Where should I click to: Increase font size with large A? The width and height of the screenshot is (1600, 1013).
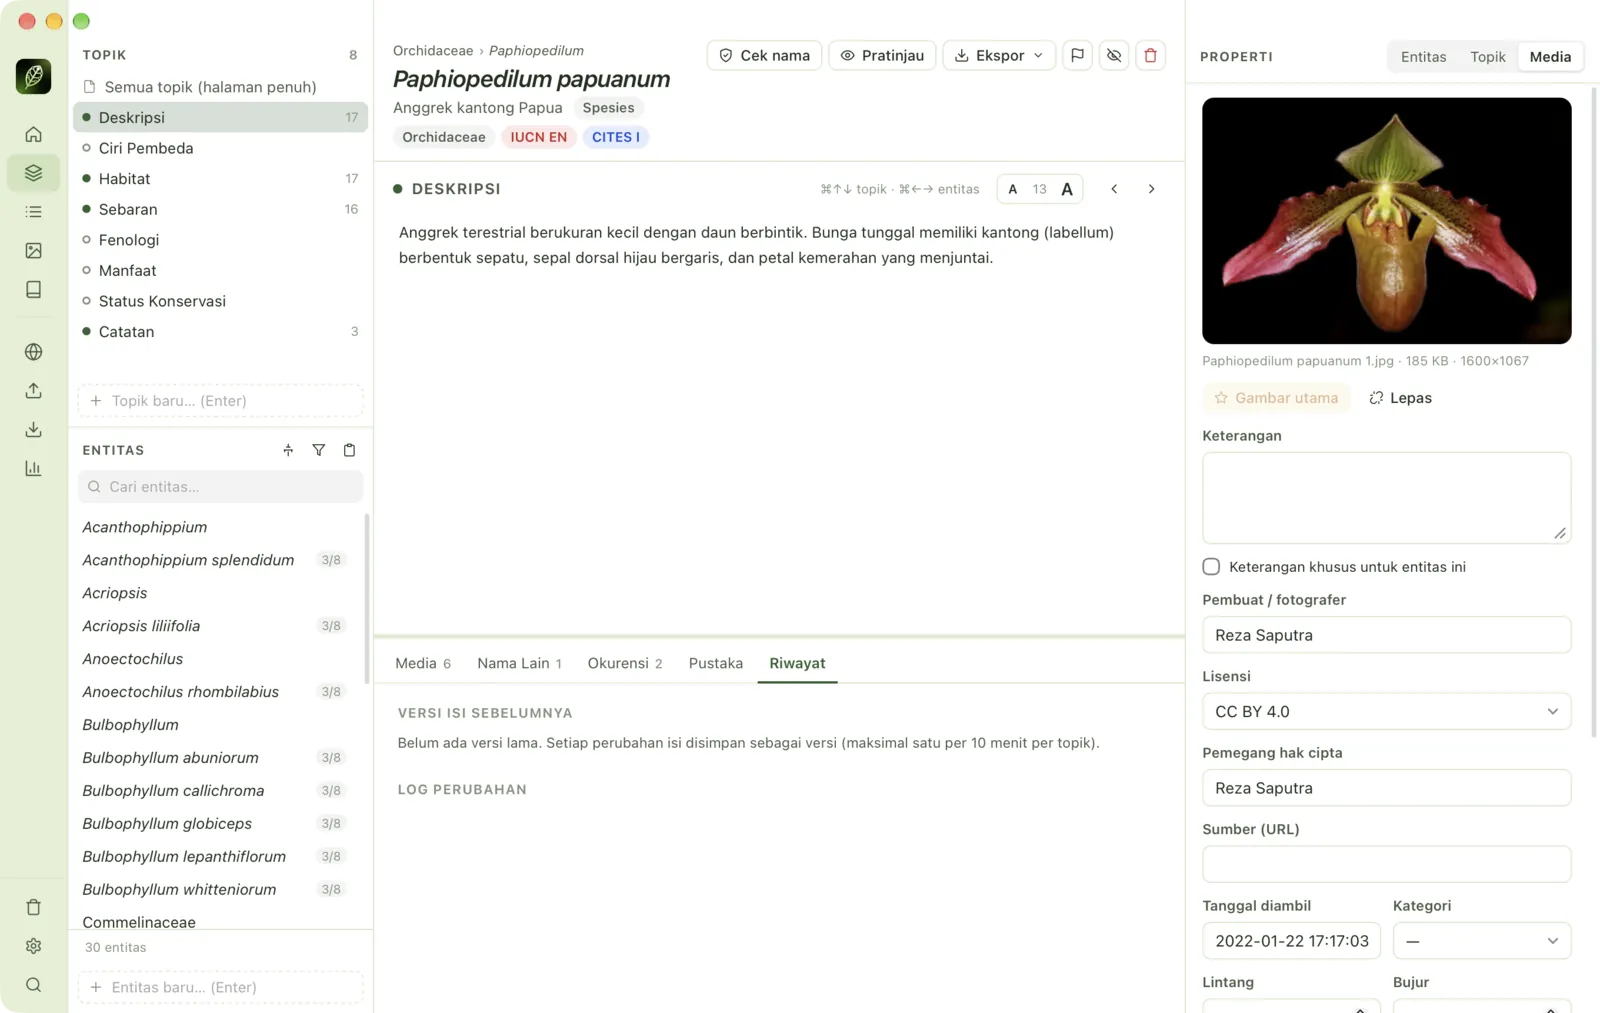tap(1067, 189)
